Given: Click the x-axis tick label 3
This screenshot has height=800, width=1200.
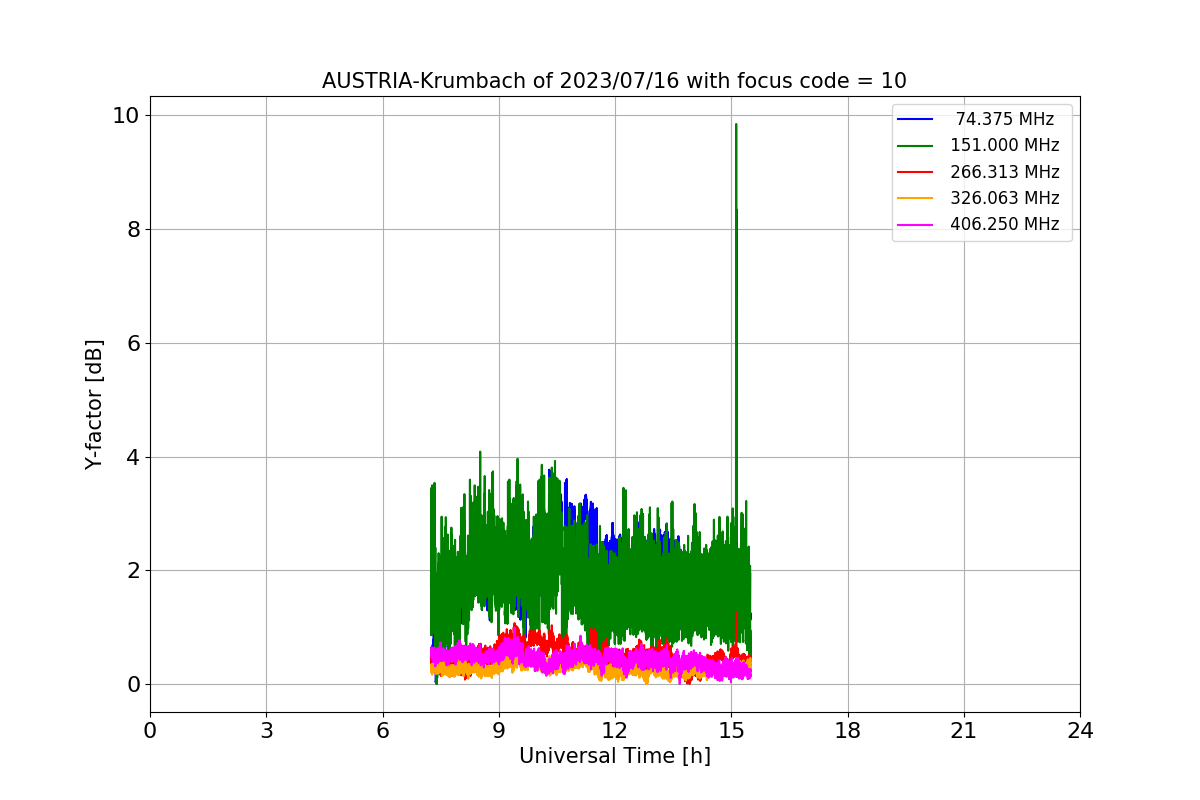Looking at the screenshot, I should [266, 731].
